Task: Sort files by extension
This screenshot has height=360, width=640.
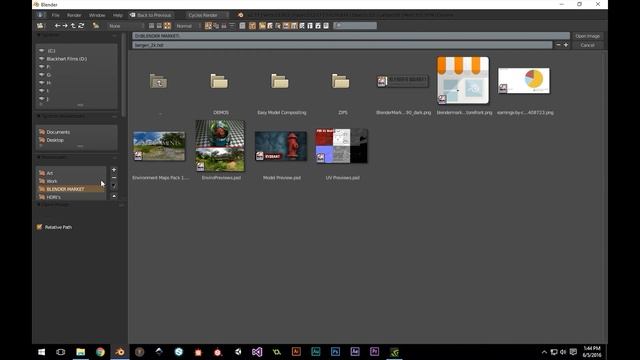Action: click(x=216, y=26)
